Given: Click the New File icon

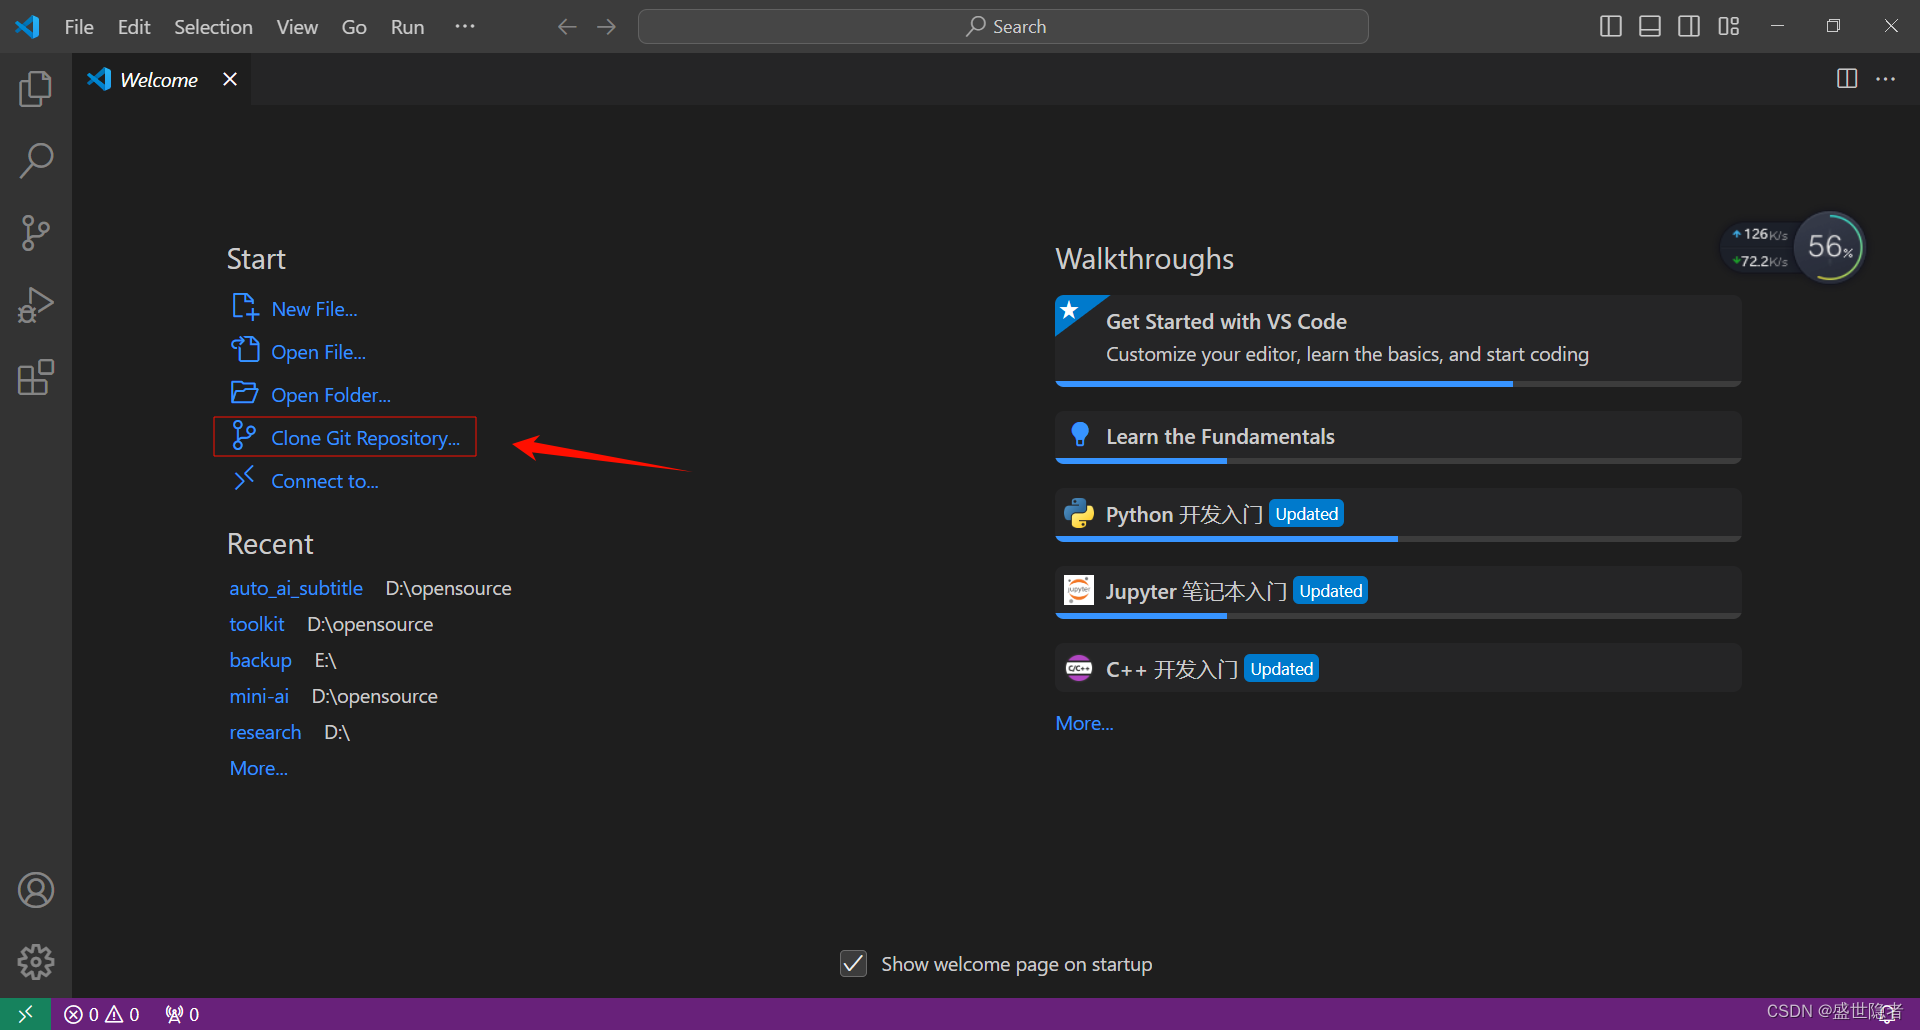Looking at the screenshot, I should tap(245, 306).
